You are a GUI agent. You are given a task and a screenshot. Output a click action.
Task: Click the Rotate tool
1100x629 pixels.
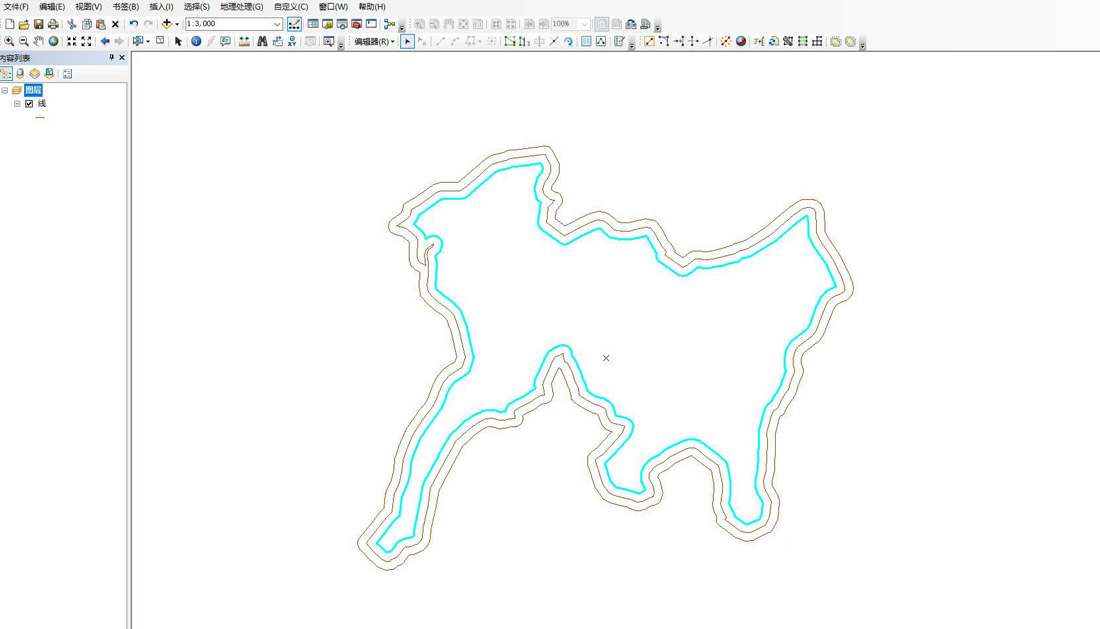tap(568, 41)
